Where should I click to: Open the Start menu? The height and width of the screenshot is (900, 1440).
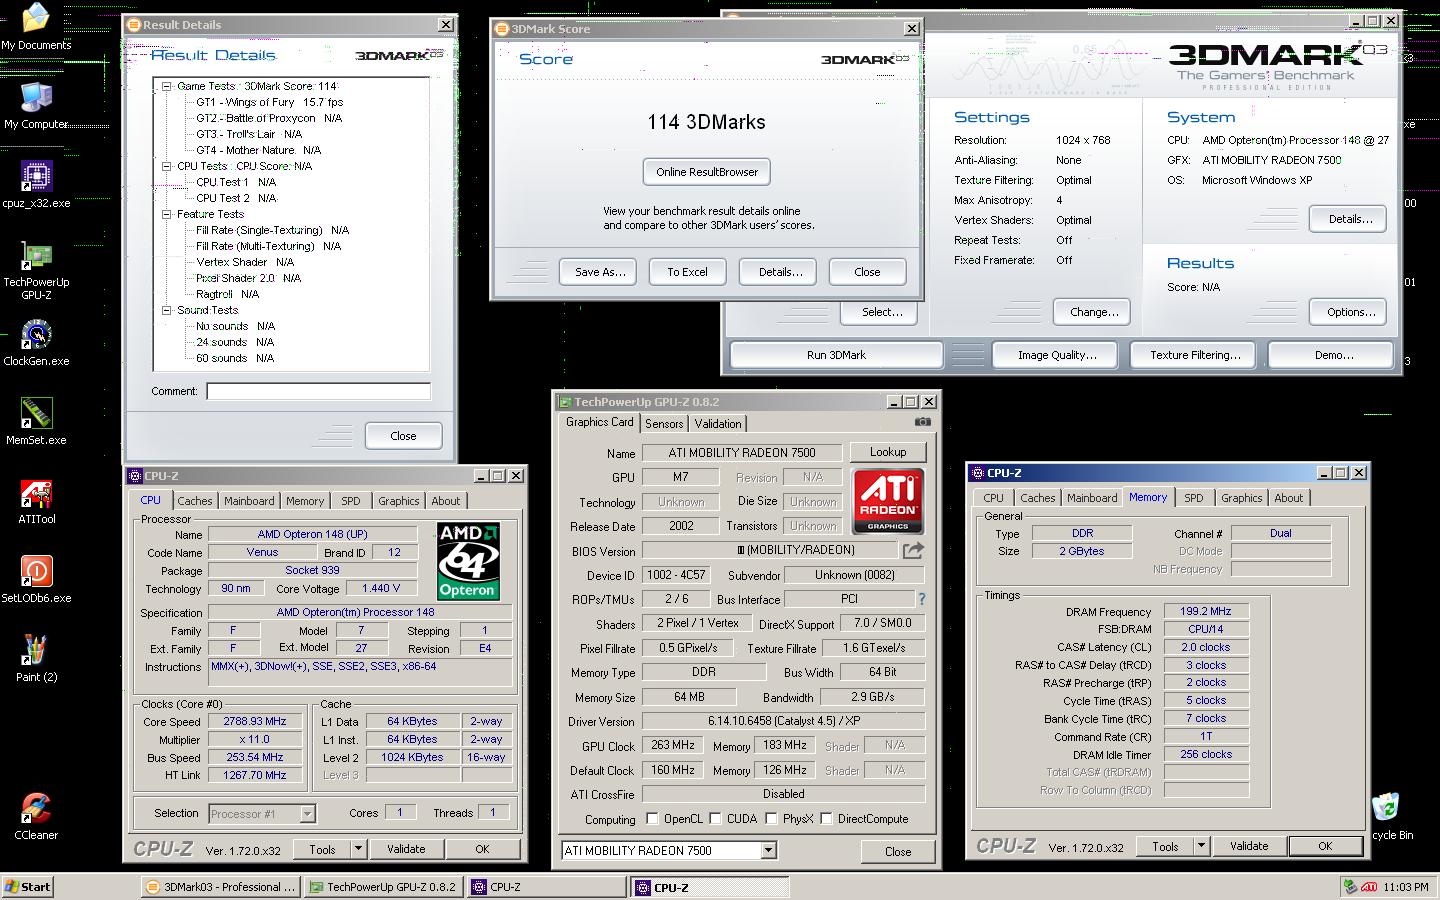coord(28,887)
